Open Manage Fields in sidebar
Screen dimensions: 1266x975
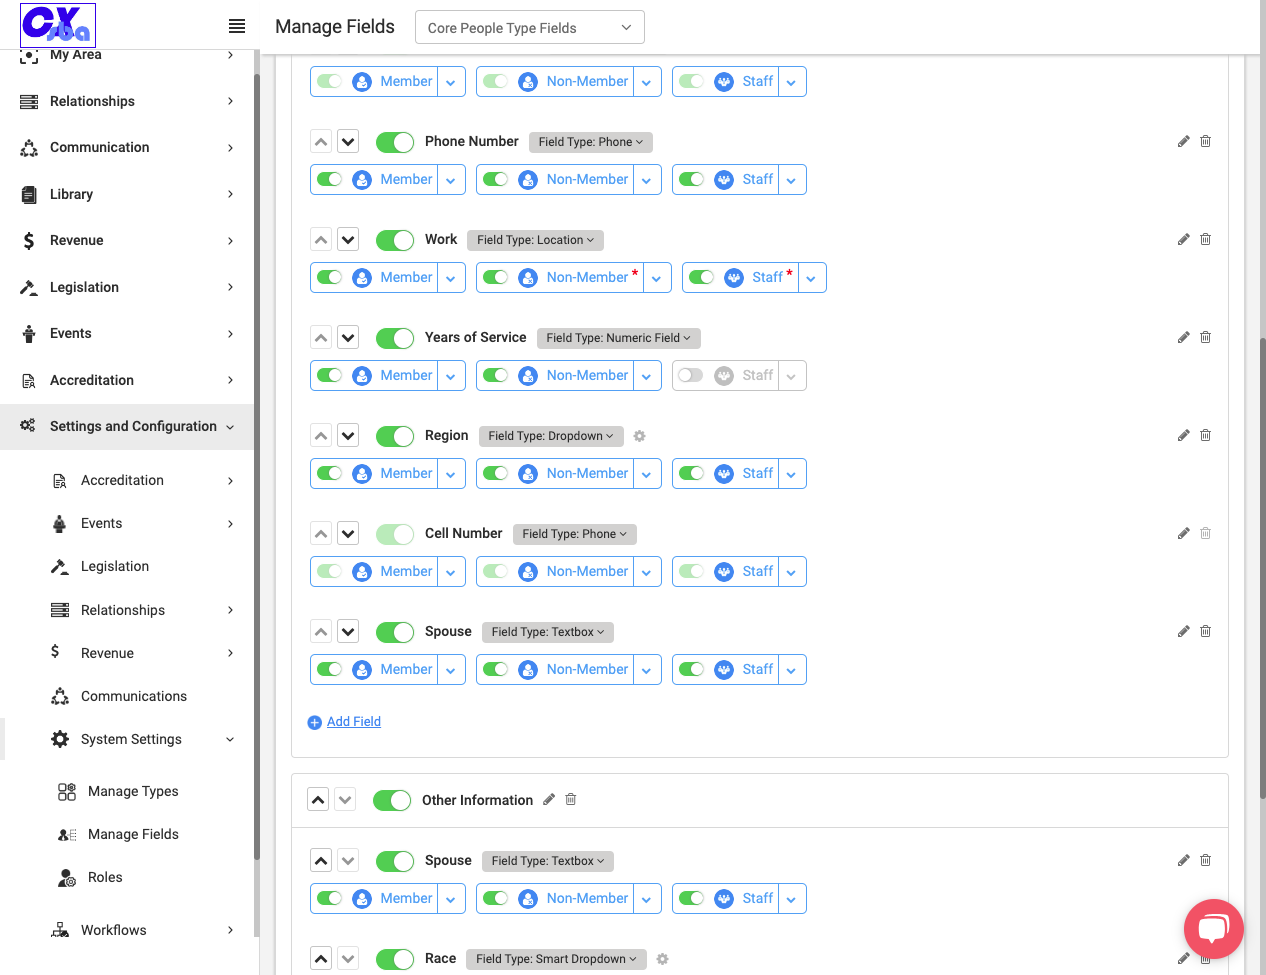[133, 834]
